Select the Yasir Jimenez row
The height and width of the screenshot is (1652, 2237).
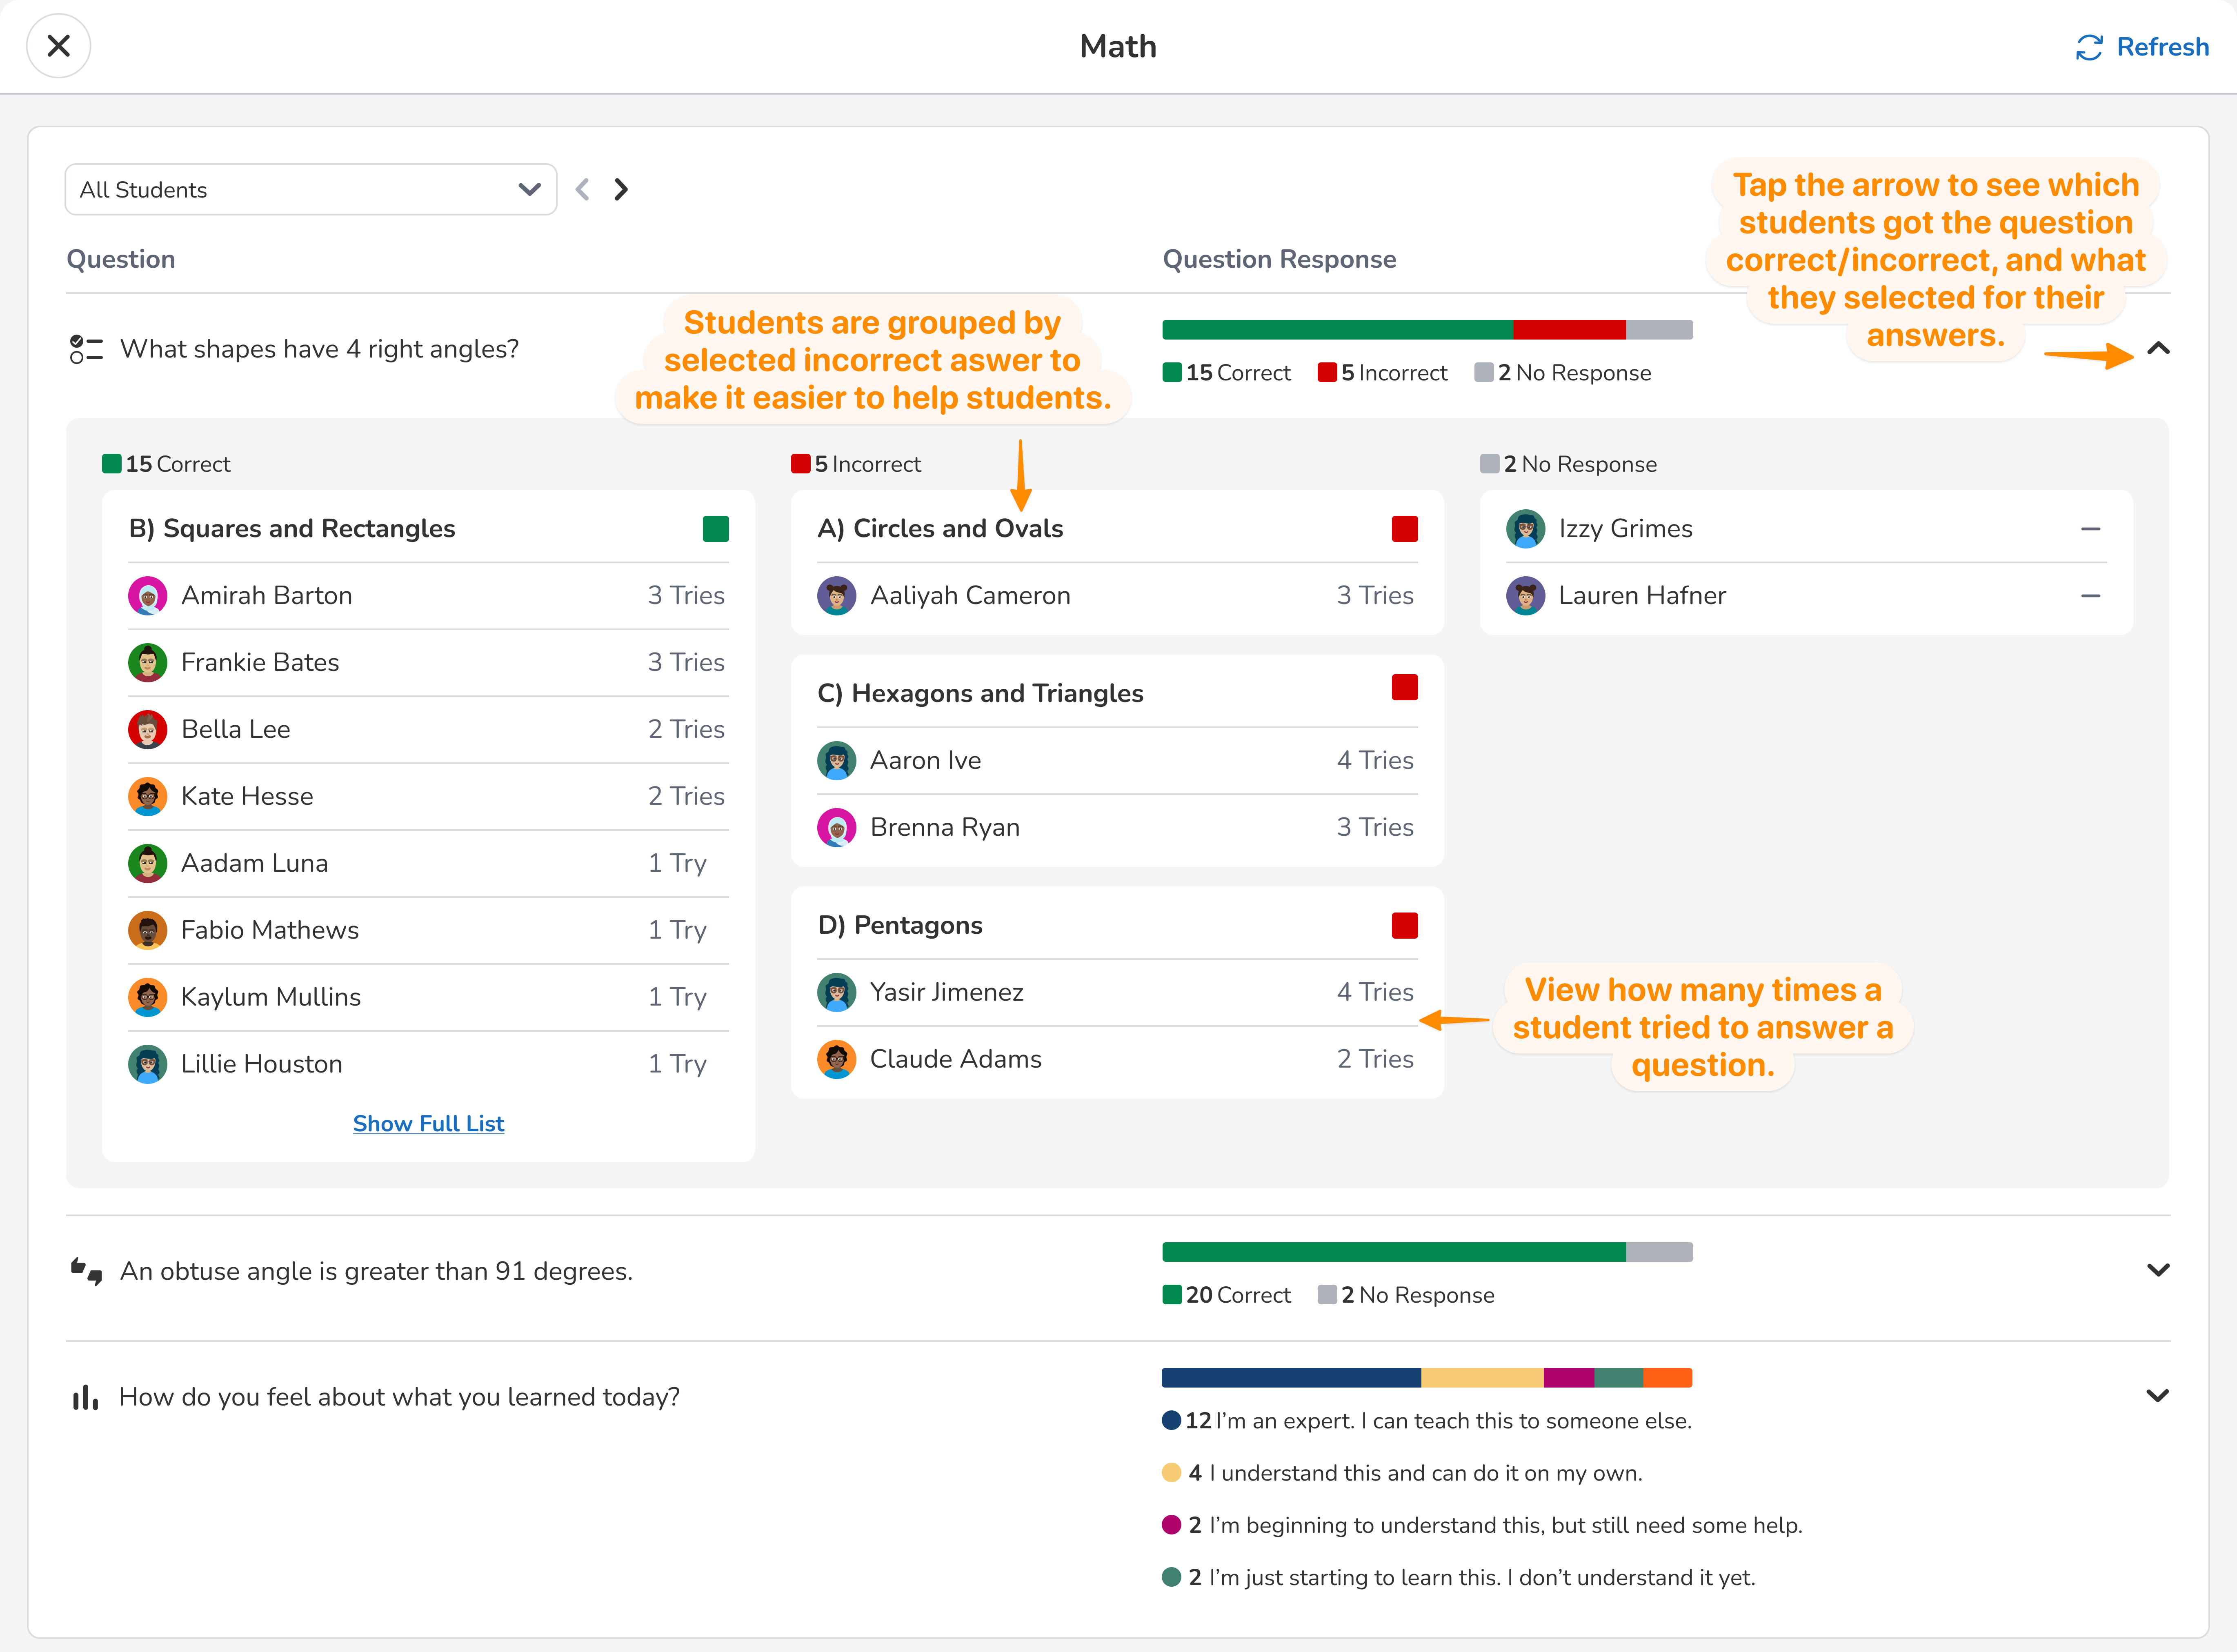[1116, 993]
